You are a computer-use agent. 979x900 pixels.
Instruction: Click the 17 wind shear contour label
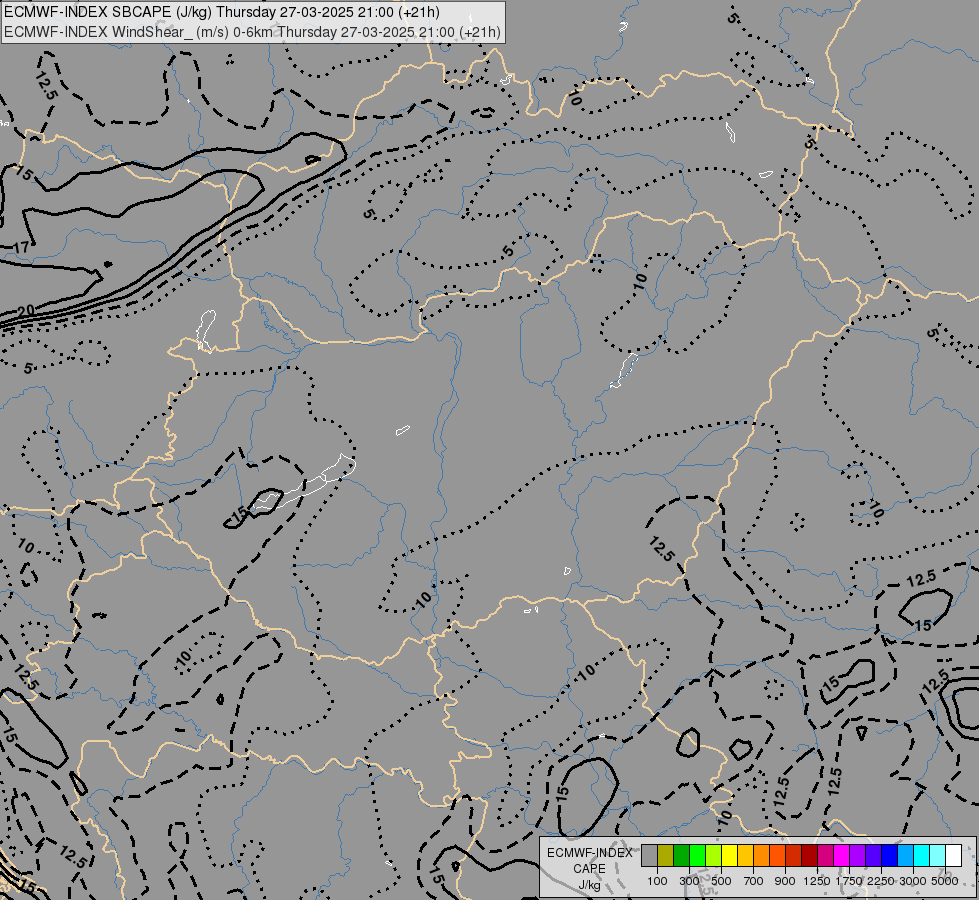tap(21, 247)
